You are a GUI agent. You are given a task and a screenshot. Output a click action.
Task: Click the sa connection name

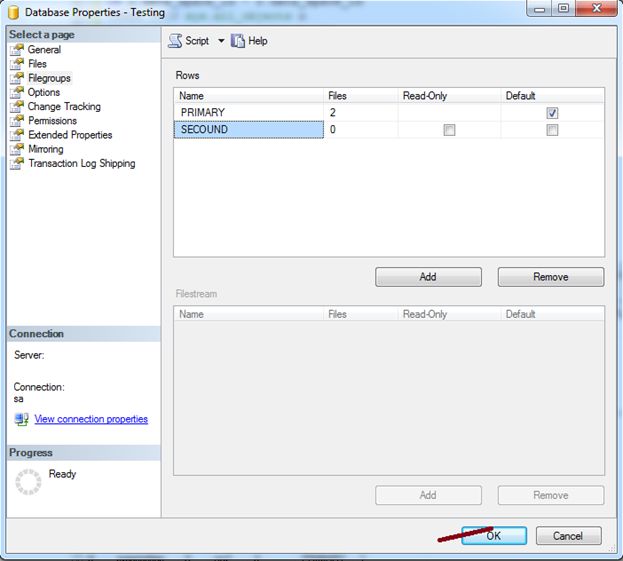tap(18, 399)
